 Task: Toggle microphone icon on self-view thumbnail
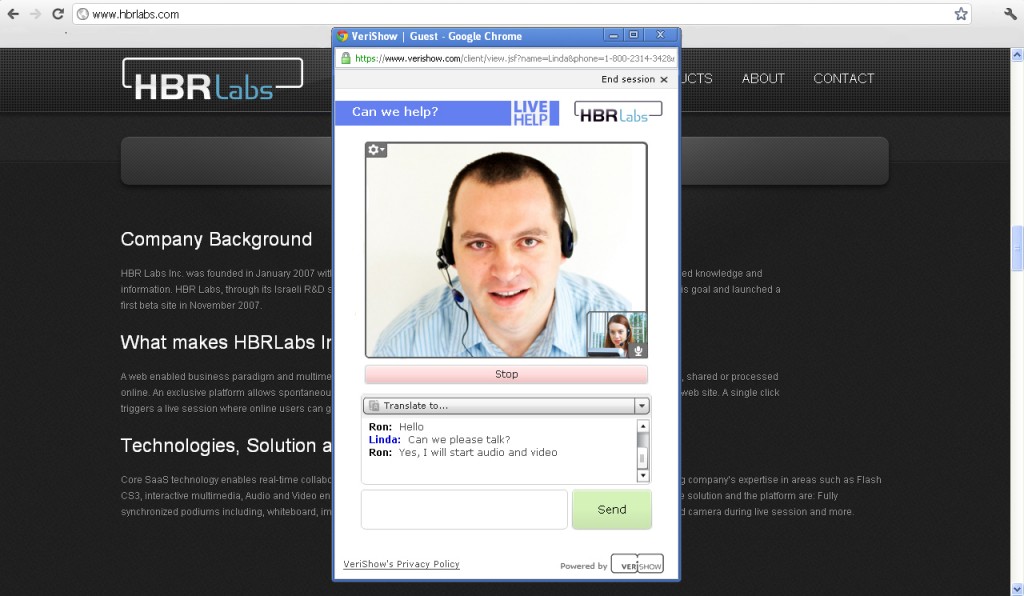coord(638,351)
